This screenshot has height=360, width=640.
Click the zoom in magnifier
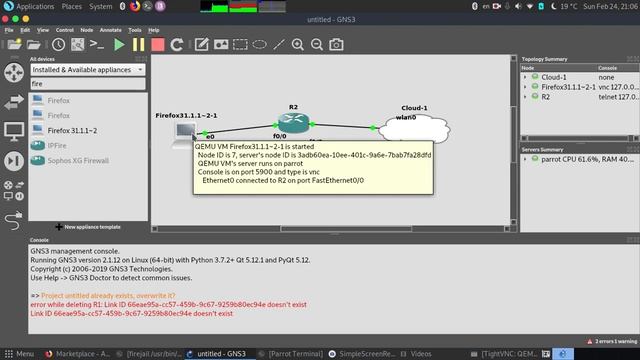pyautogui.click(x=298, y=44)
